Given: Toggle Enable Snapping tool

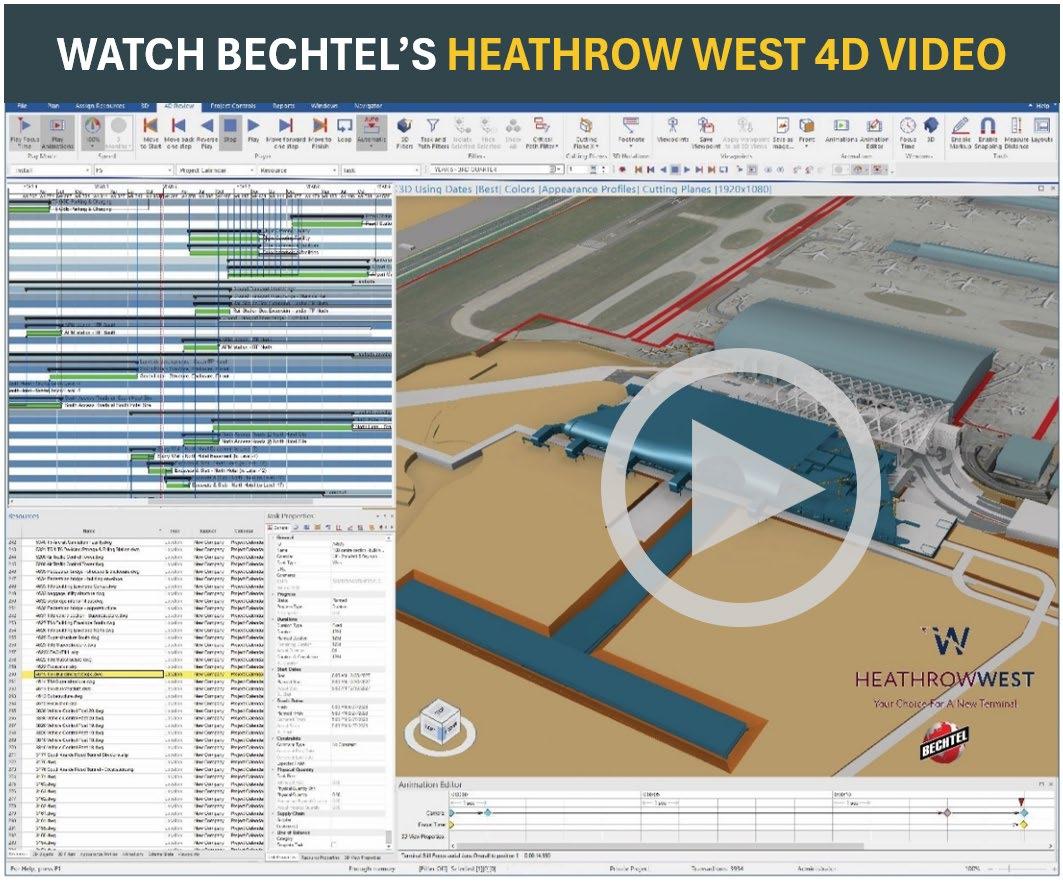Looking at the screenshot, I should 988,133.
